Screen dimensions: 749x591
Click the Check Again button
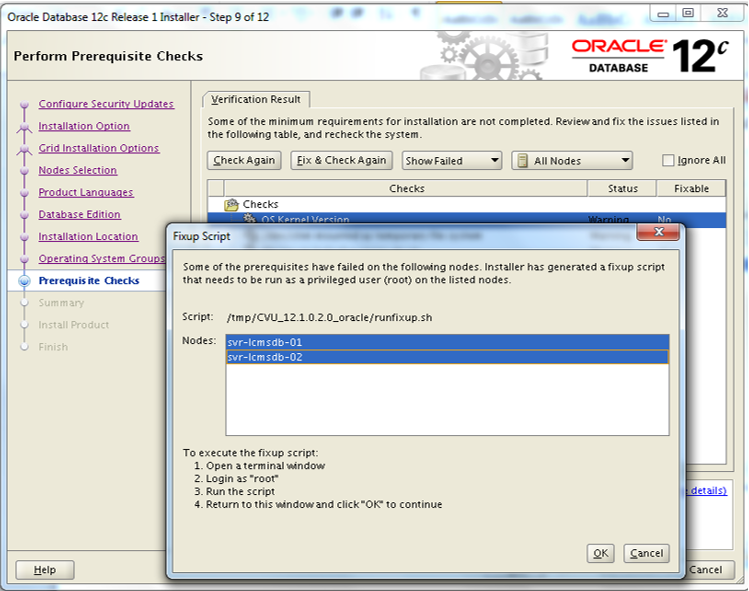(244, 160)
